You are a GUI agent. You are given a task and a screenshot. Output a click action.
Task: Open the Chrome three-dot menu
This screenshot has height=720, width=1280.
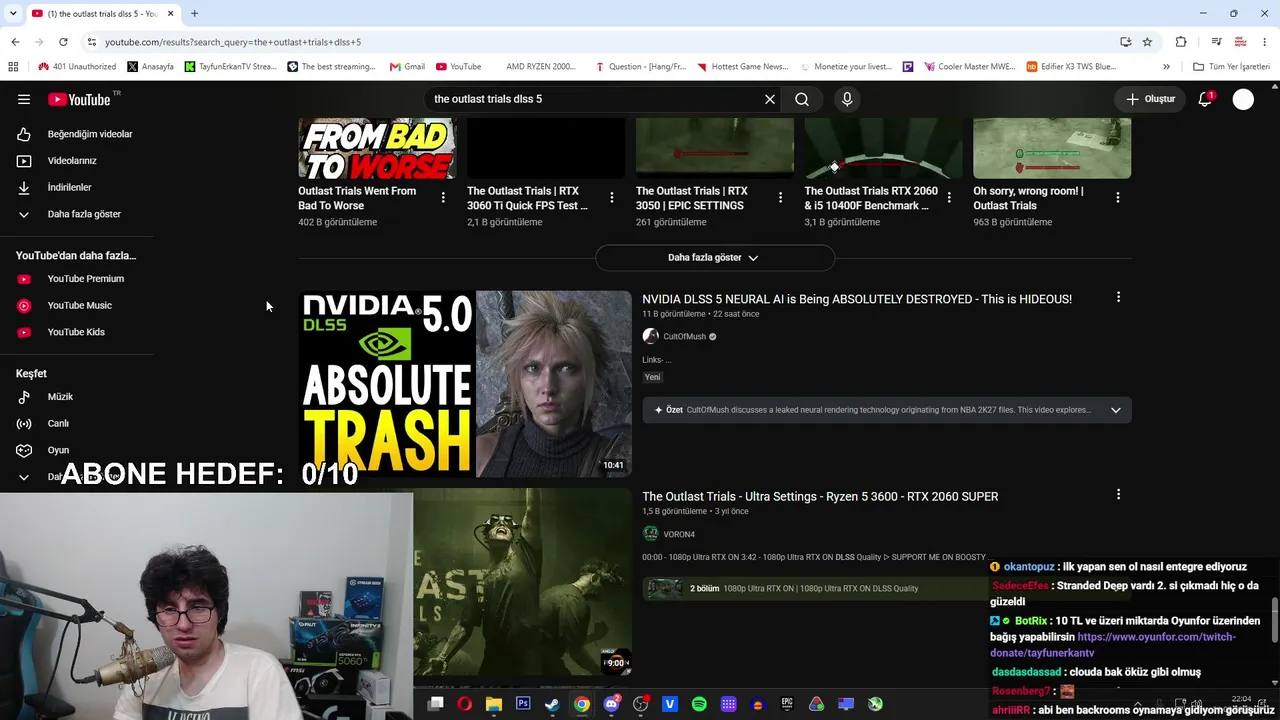click(1265, 42)
